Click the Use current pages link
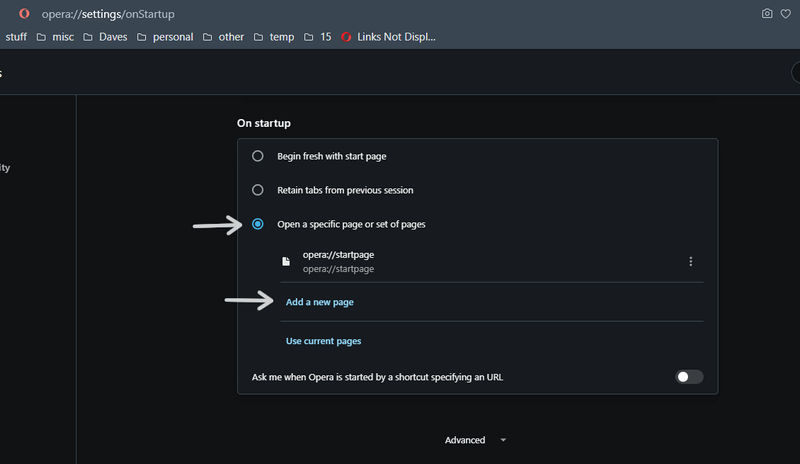This screenshot has height=464, width=800. click(323, 341)
